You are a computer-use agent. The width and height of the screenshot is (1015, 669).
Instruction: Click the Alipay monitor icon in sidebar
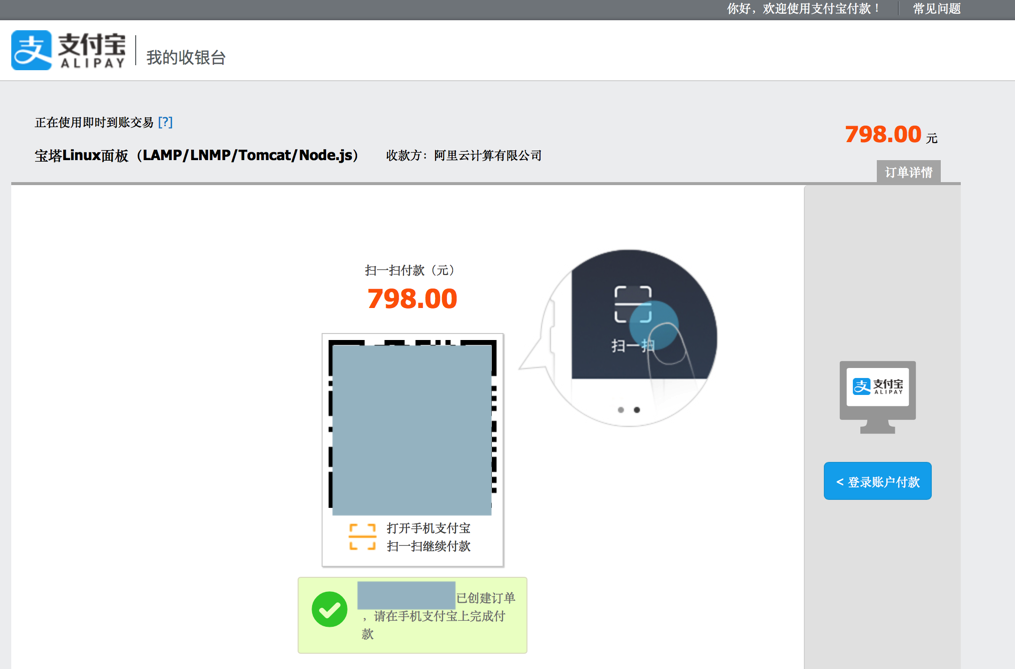(877, 397)
